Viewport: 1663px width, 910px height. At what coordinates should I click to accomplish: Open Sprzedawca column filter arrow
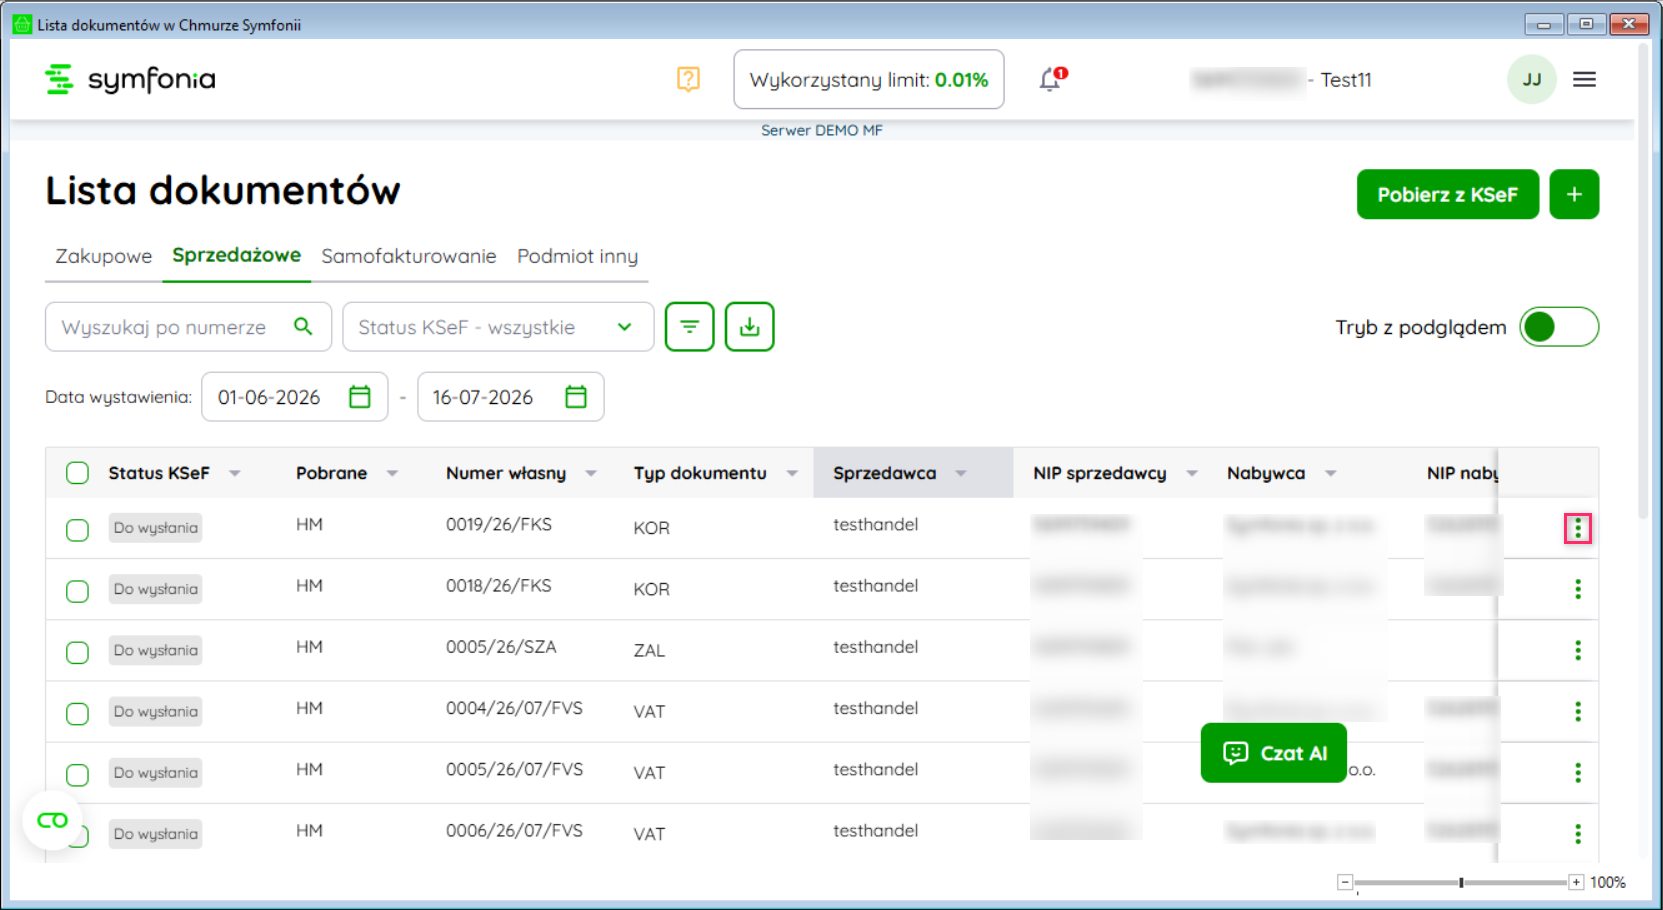(x=961, y=473)
